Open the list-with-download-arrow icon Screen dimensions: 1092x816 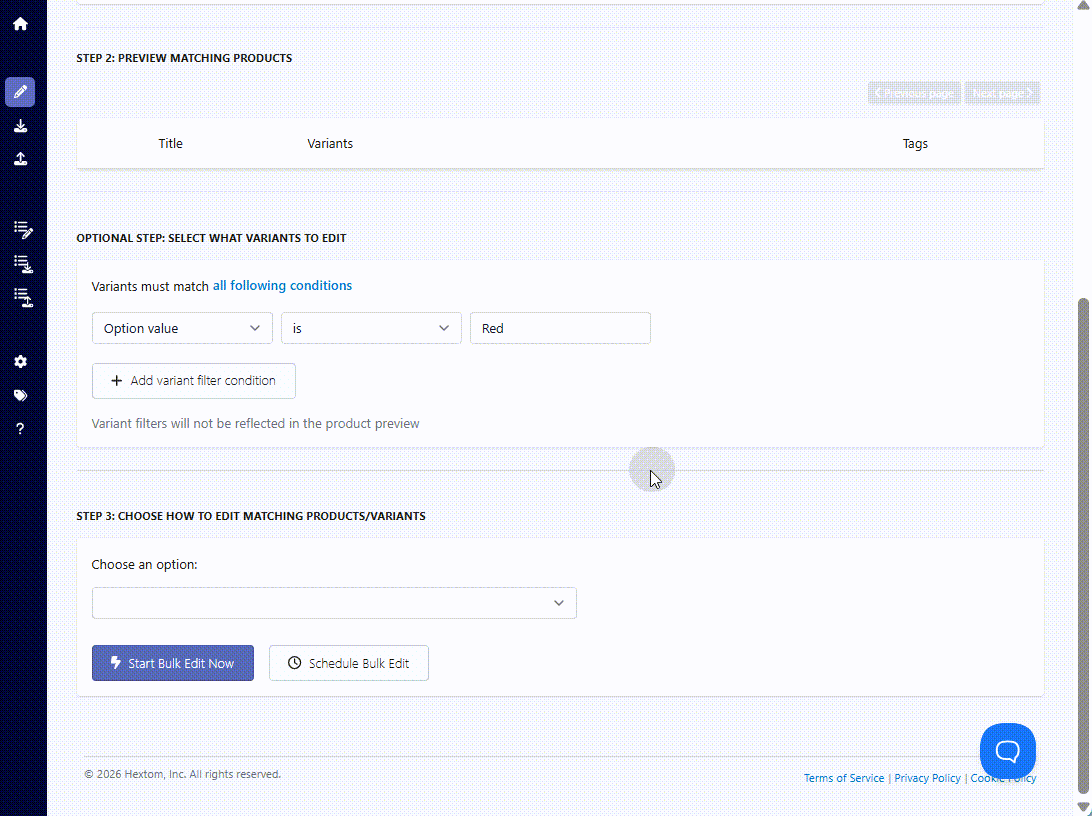tap(23, 264)
